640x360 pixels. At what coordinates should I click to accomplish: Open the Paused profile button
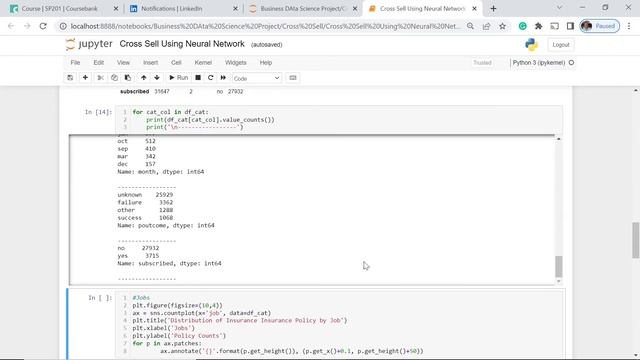click(x=600, y=26)
